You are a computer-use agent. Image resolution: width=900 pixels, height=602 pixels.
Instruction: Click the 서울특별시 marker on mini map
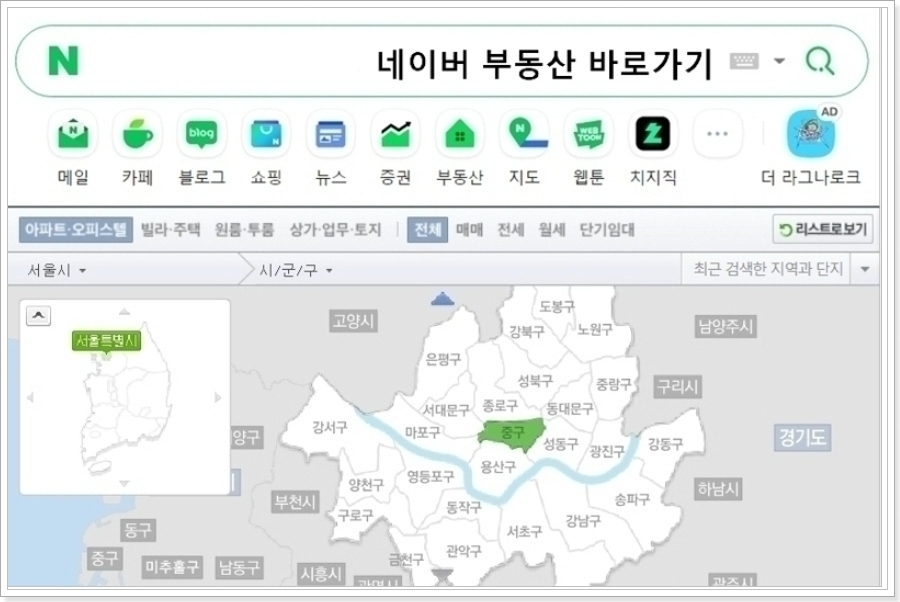pyautogui.click(x=107, y=341)
